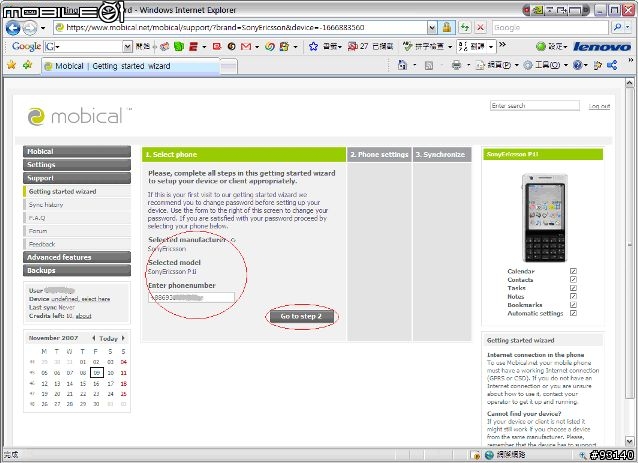Click the Add to Favorites star-plus icon

coord(28,65)
